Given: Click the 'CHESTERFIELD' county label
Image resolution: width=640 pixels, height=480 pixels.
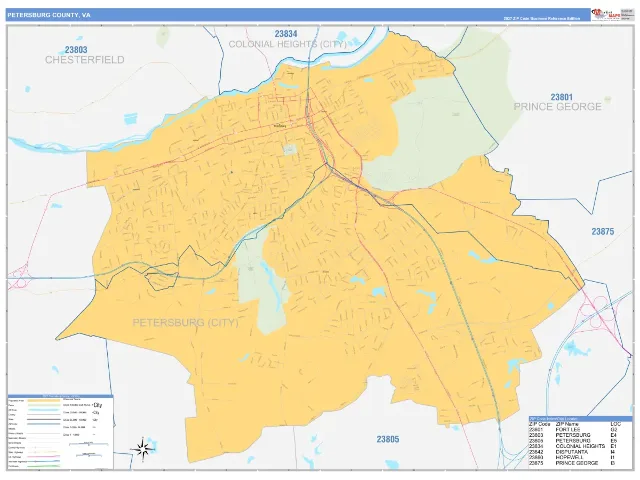Looking at the screenshot, I should (x=84, y=60).
